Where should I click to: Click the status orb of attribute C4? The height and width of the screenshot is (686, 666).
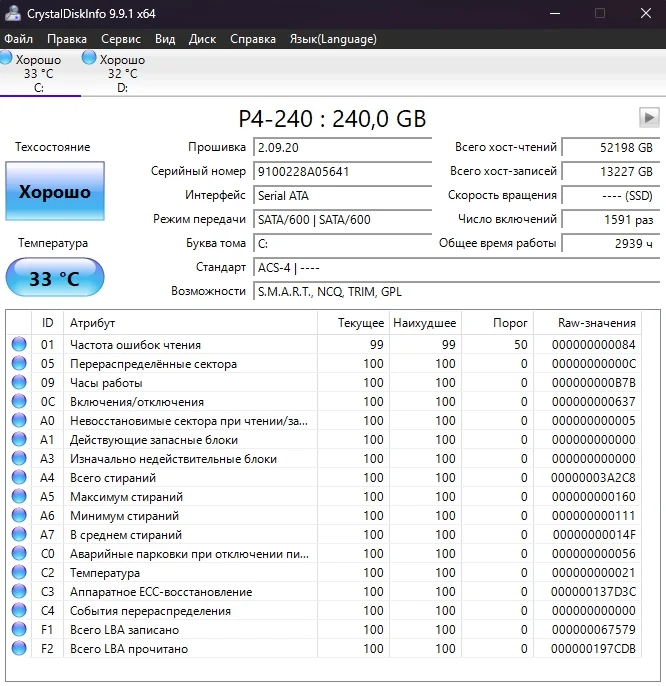coord(19,610)
